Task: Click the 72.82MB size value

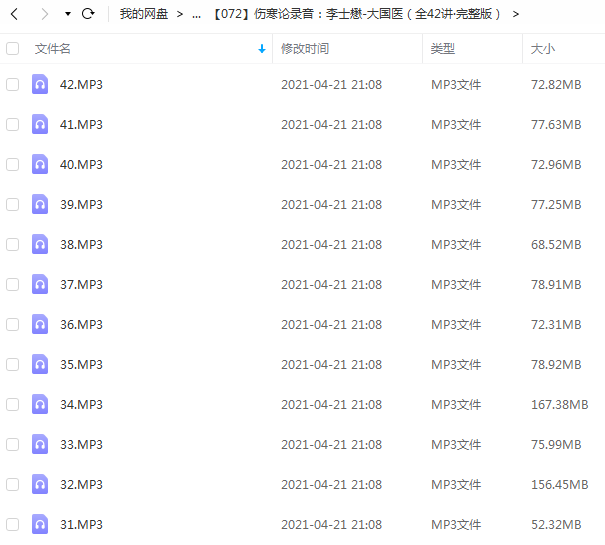Action: click(x=556, y=85)
